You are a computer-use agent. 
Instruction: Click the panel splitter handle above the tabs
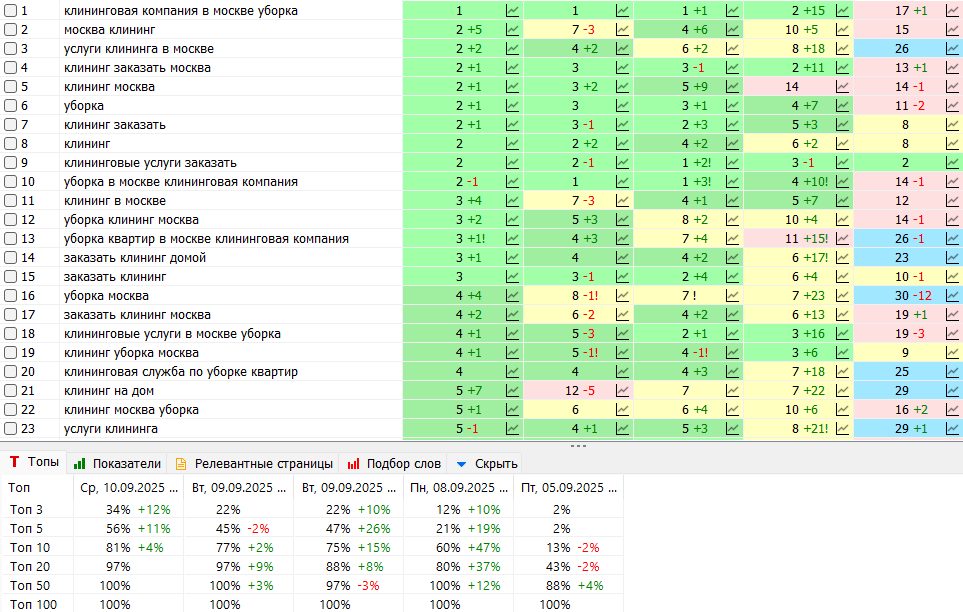pyautogui.click(x=578, y=446)
